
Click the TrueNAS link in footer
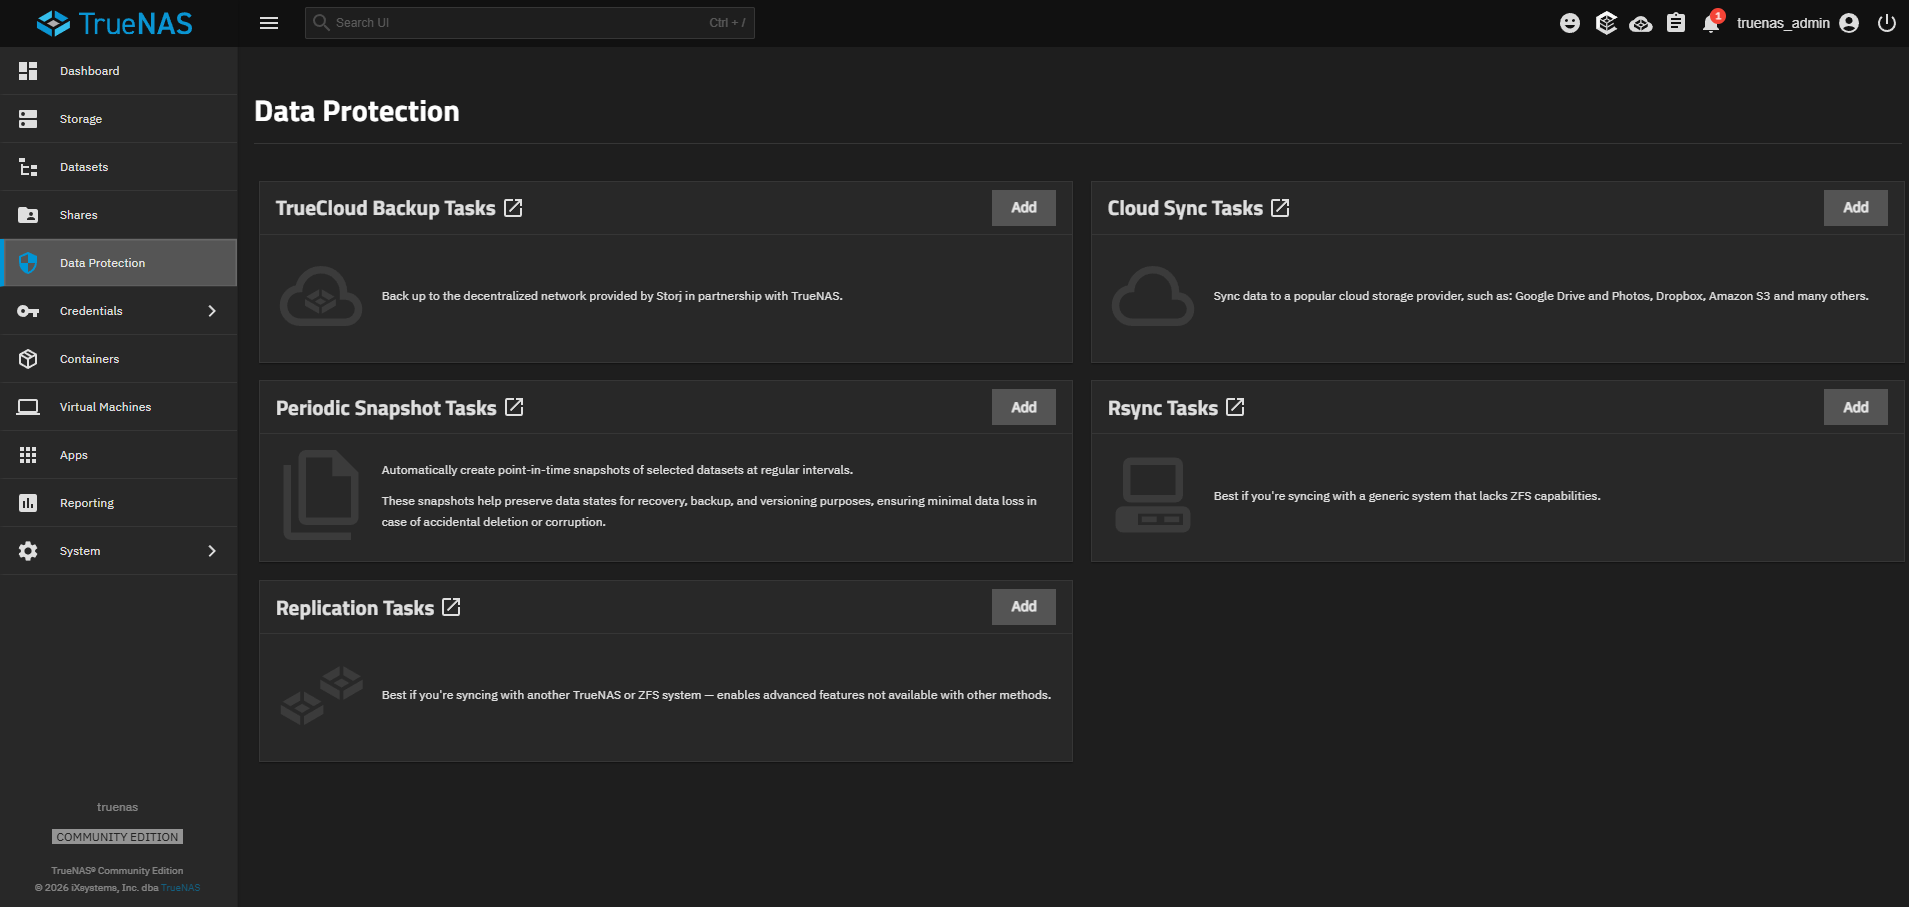pos(181,888)
